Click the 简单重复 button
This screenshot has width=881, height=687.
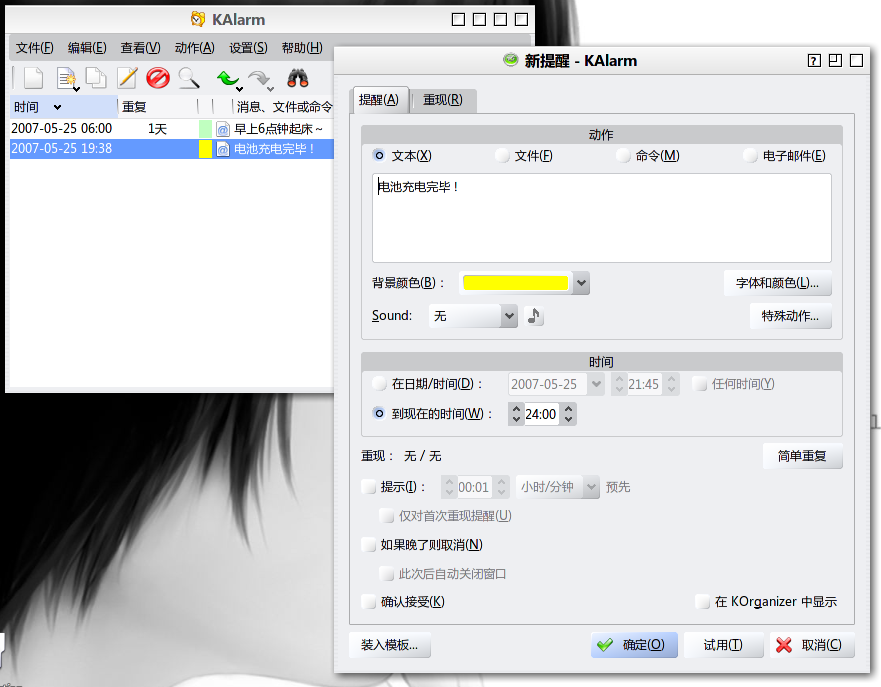pos(802,456)
